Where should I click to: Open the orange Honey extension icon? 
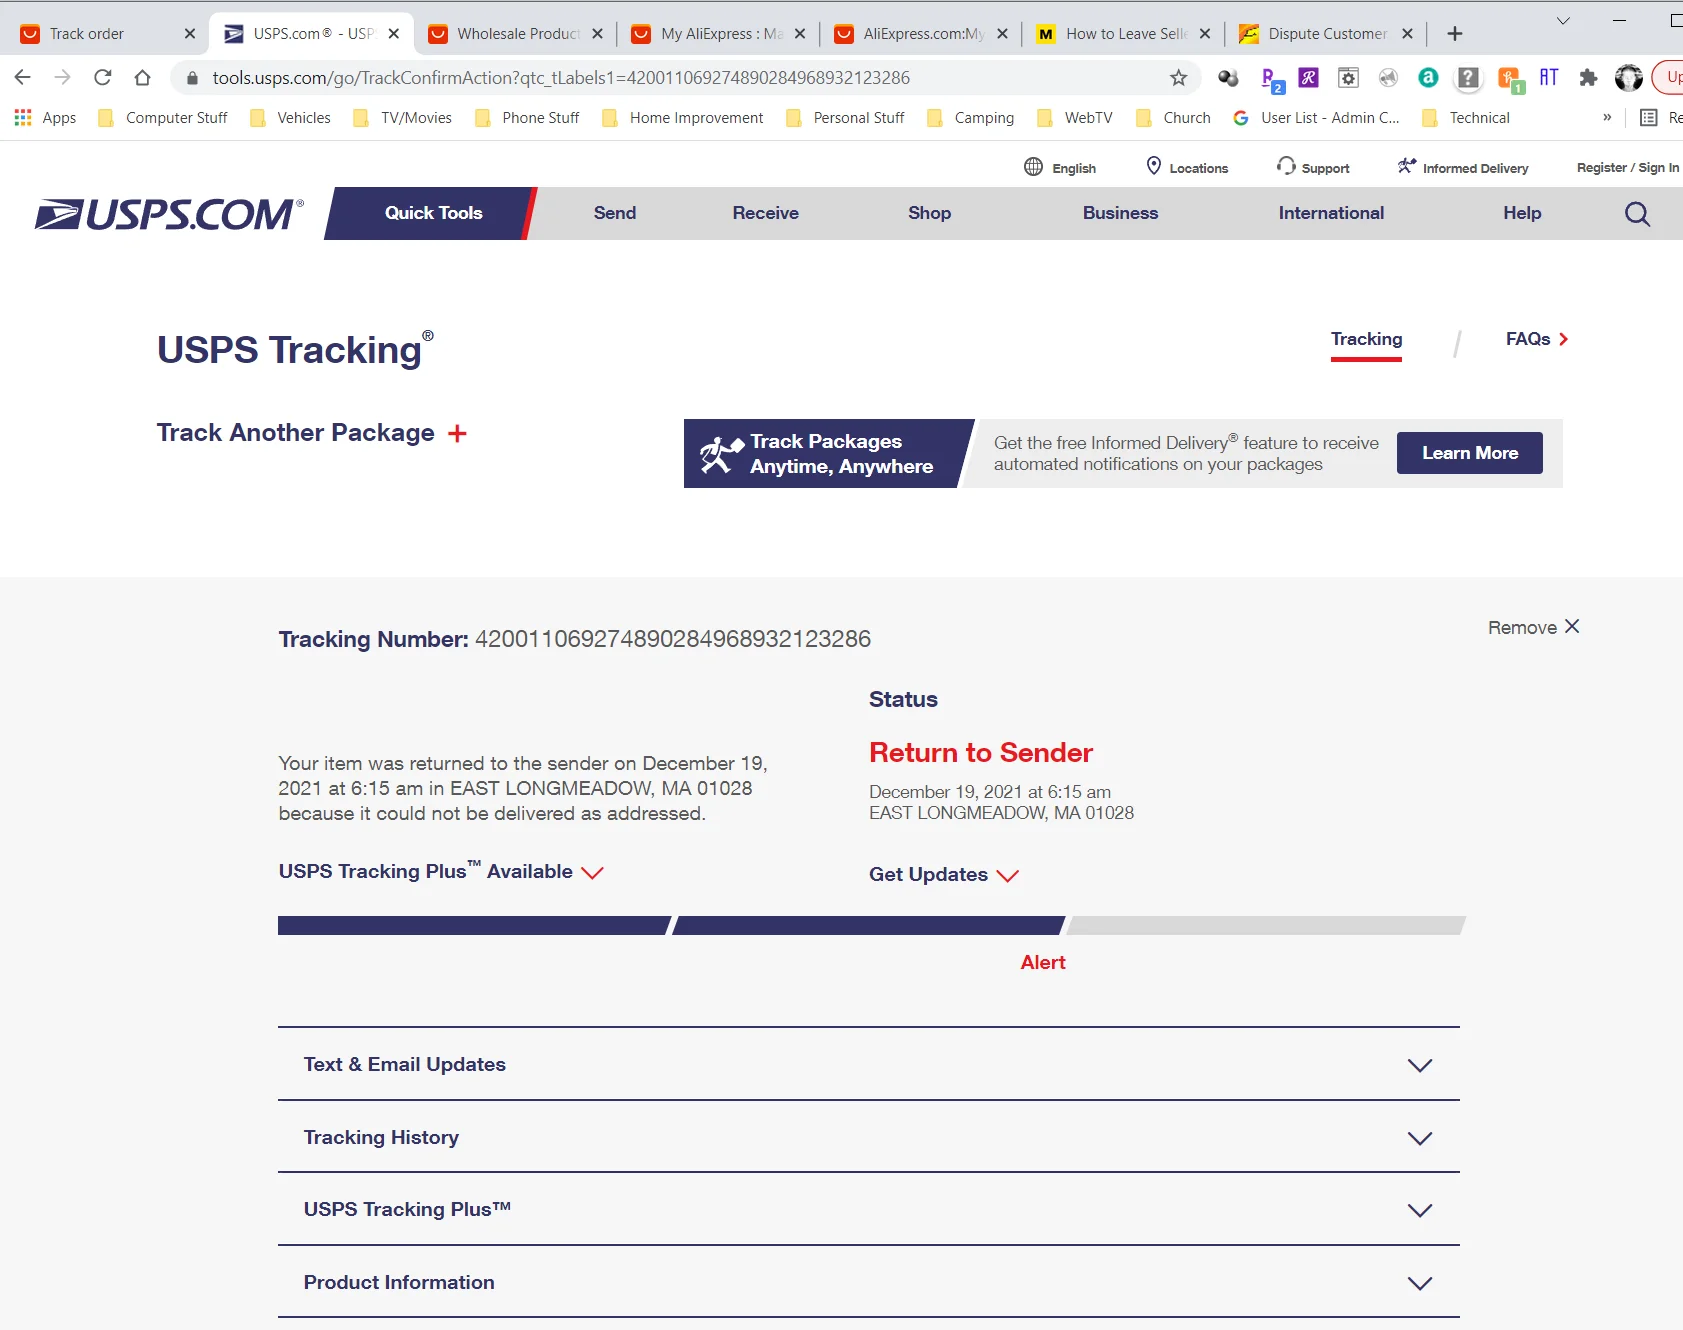pyautogui.click(x=1509, y=79)
